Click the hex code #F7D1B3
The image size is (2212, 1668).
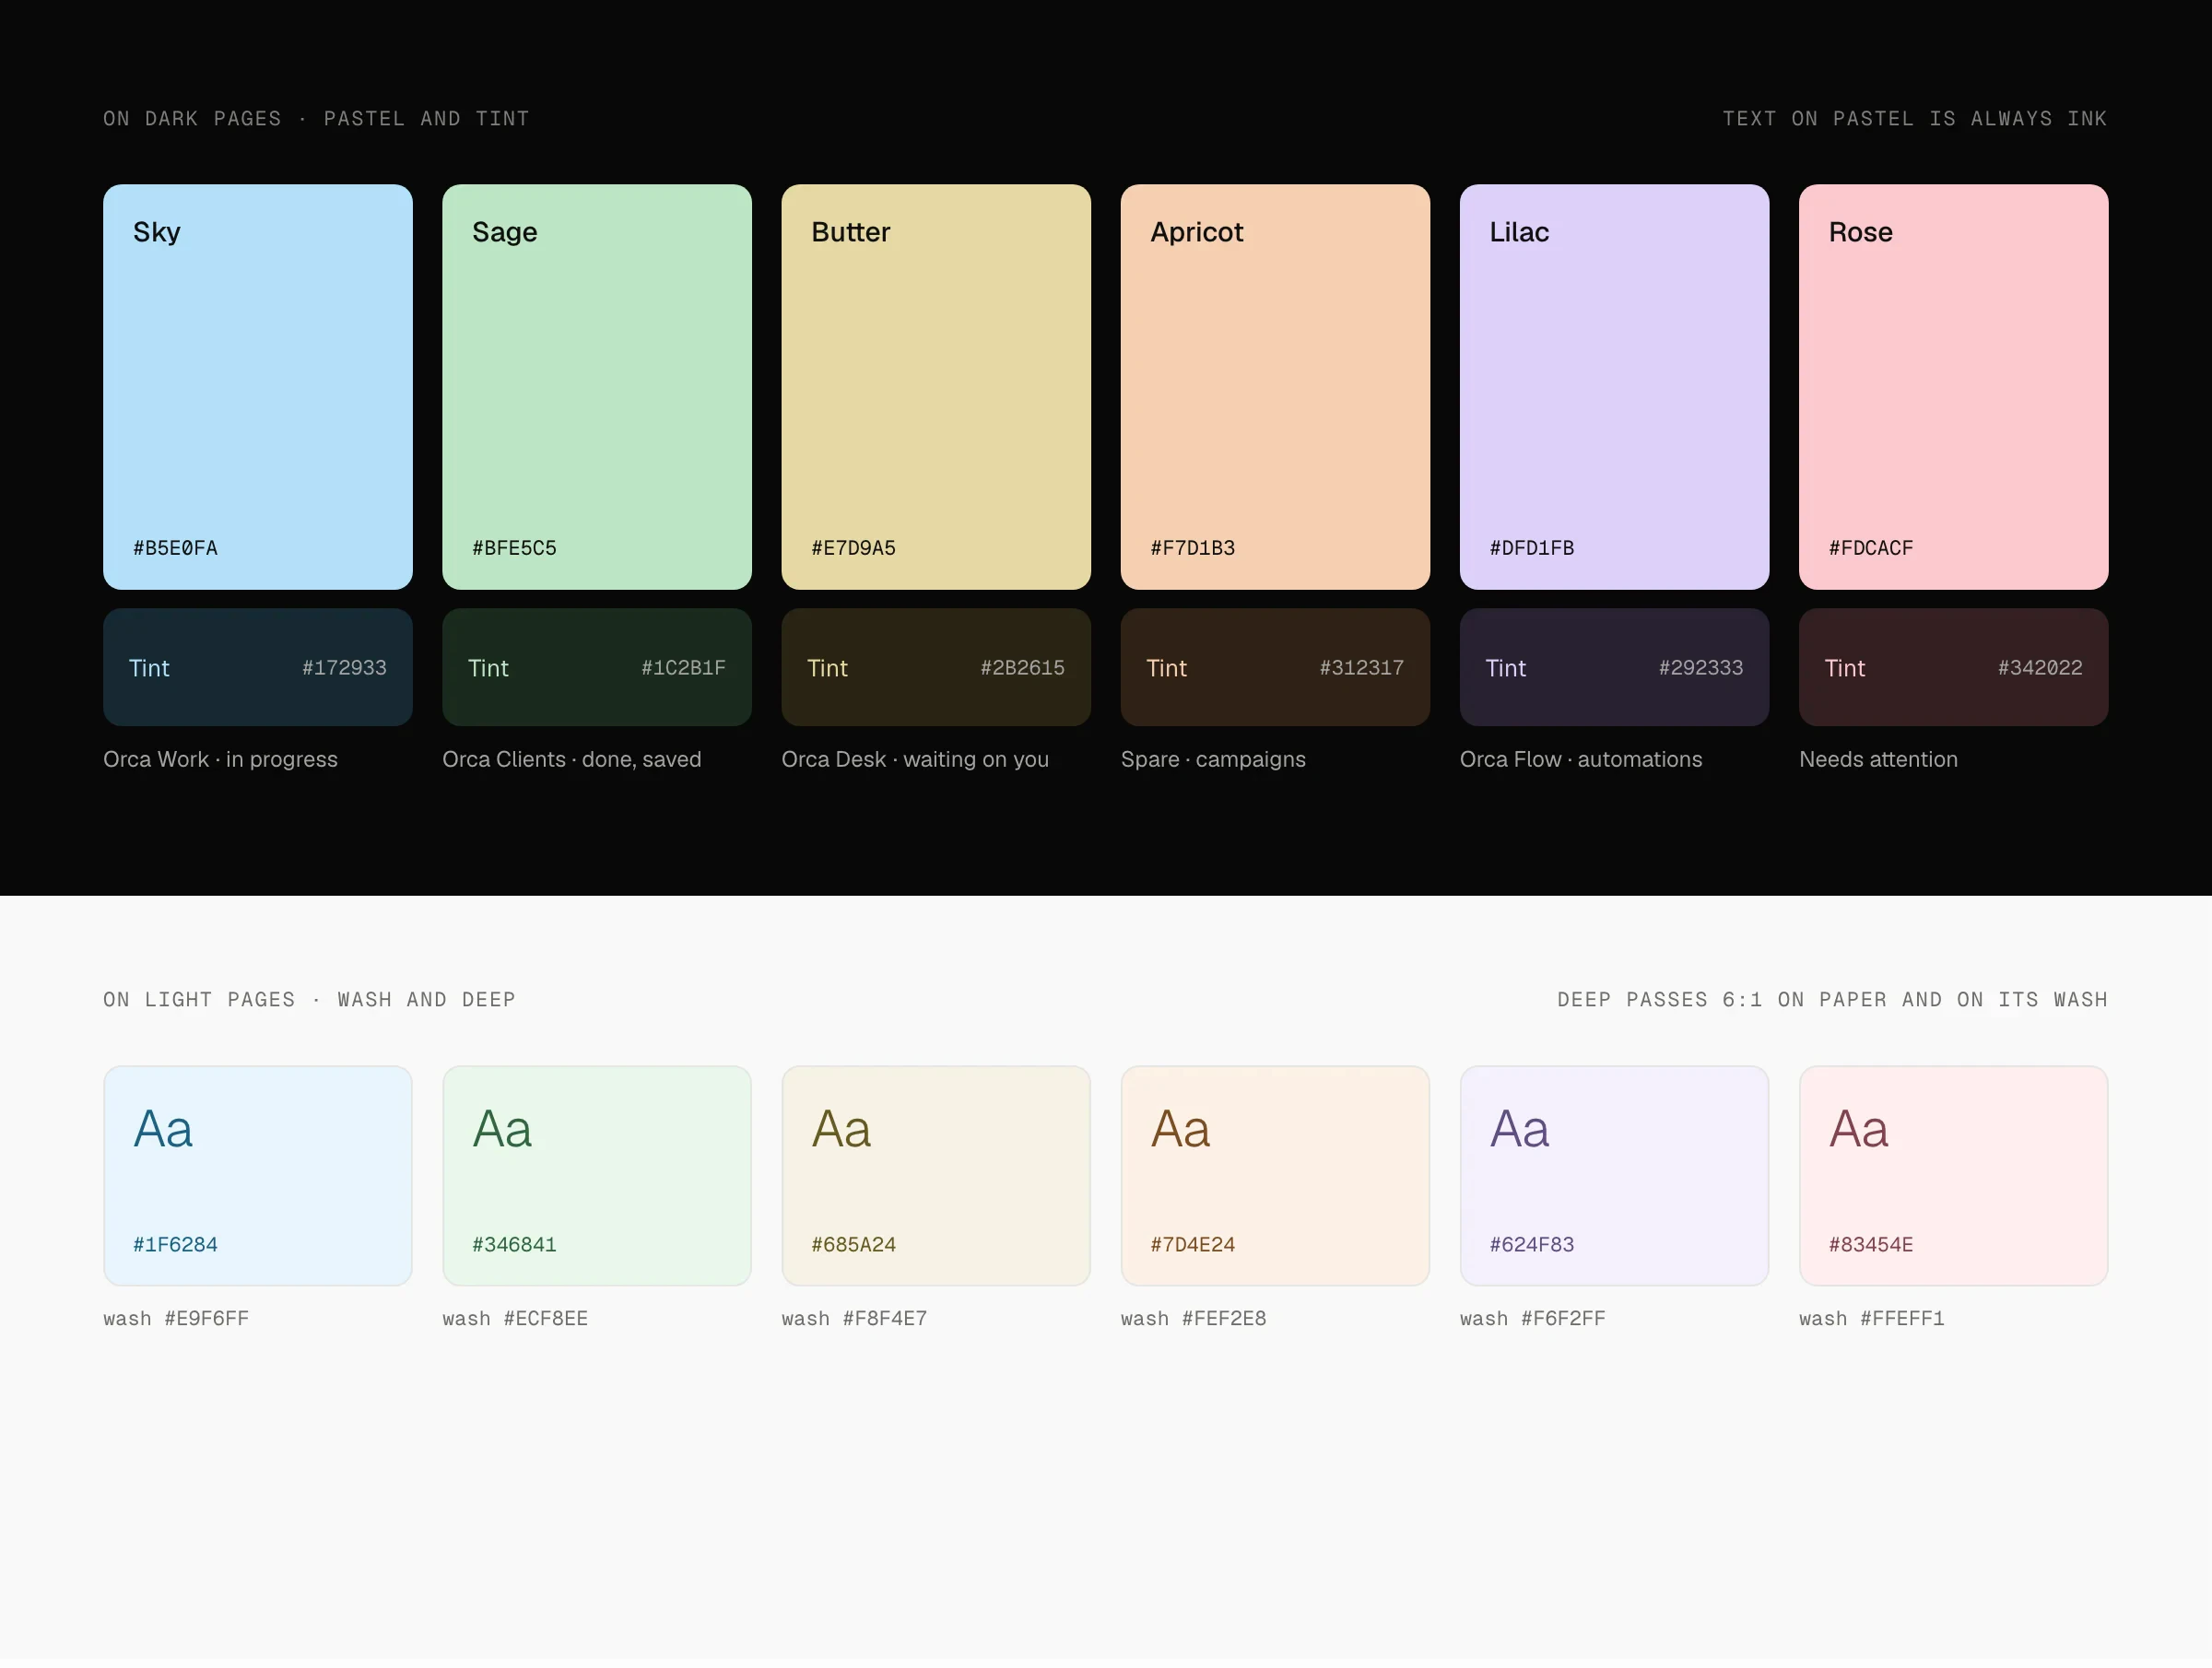(1192, 548)
